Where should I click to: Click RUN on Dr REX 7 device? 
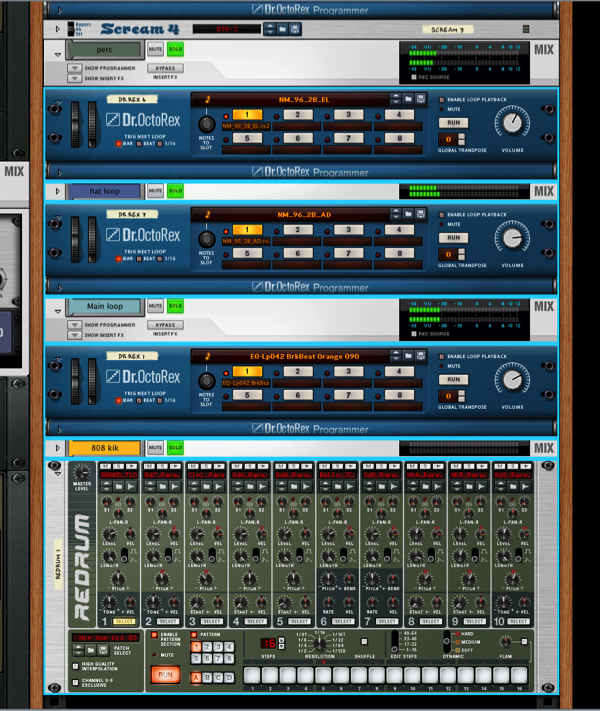point(454,238)
